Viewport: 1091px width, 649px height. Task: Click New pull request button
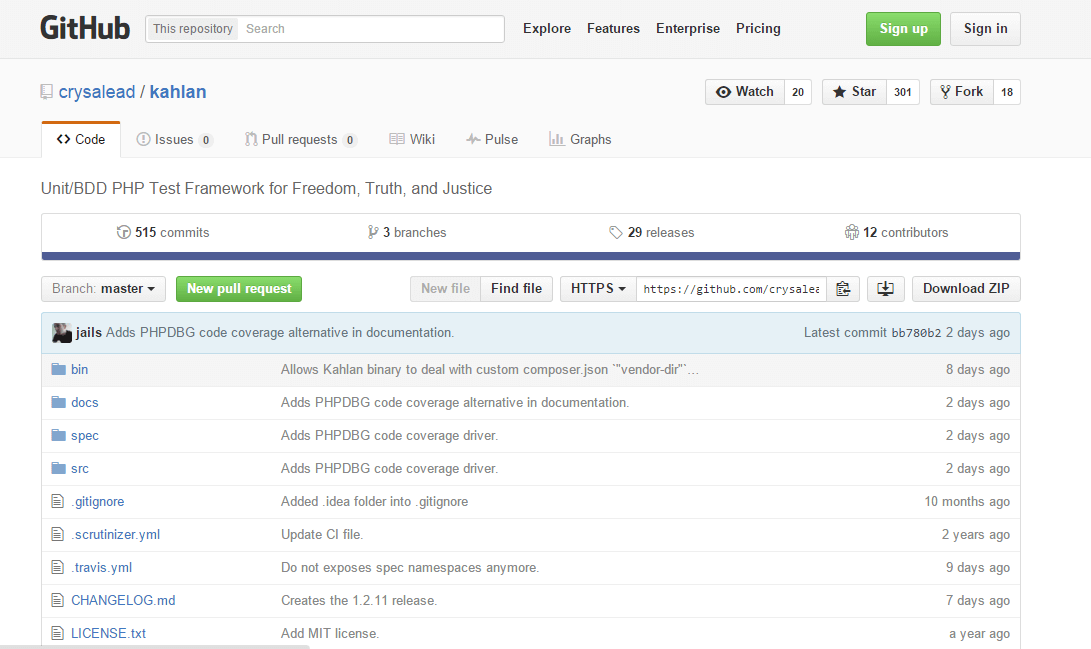click(x=239, y=289)
